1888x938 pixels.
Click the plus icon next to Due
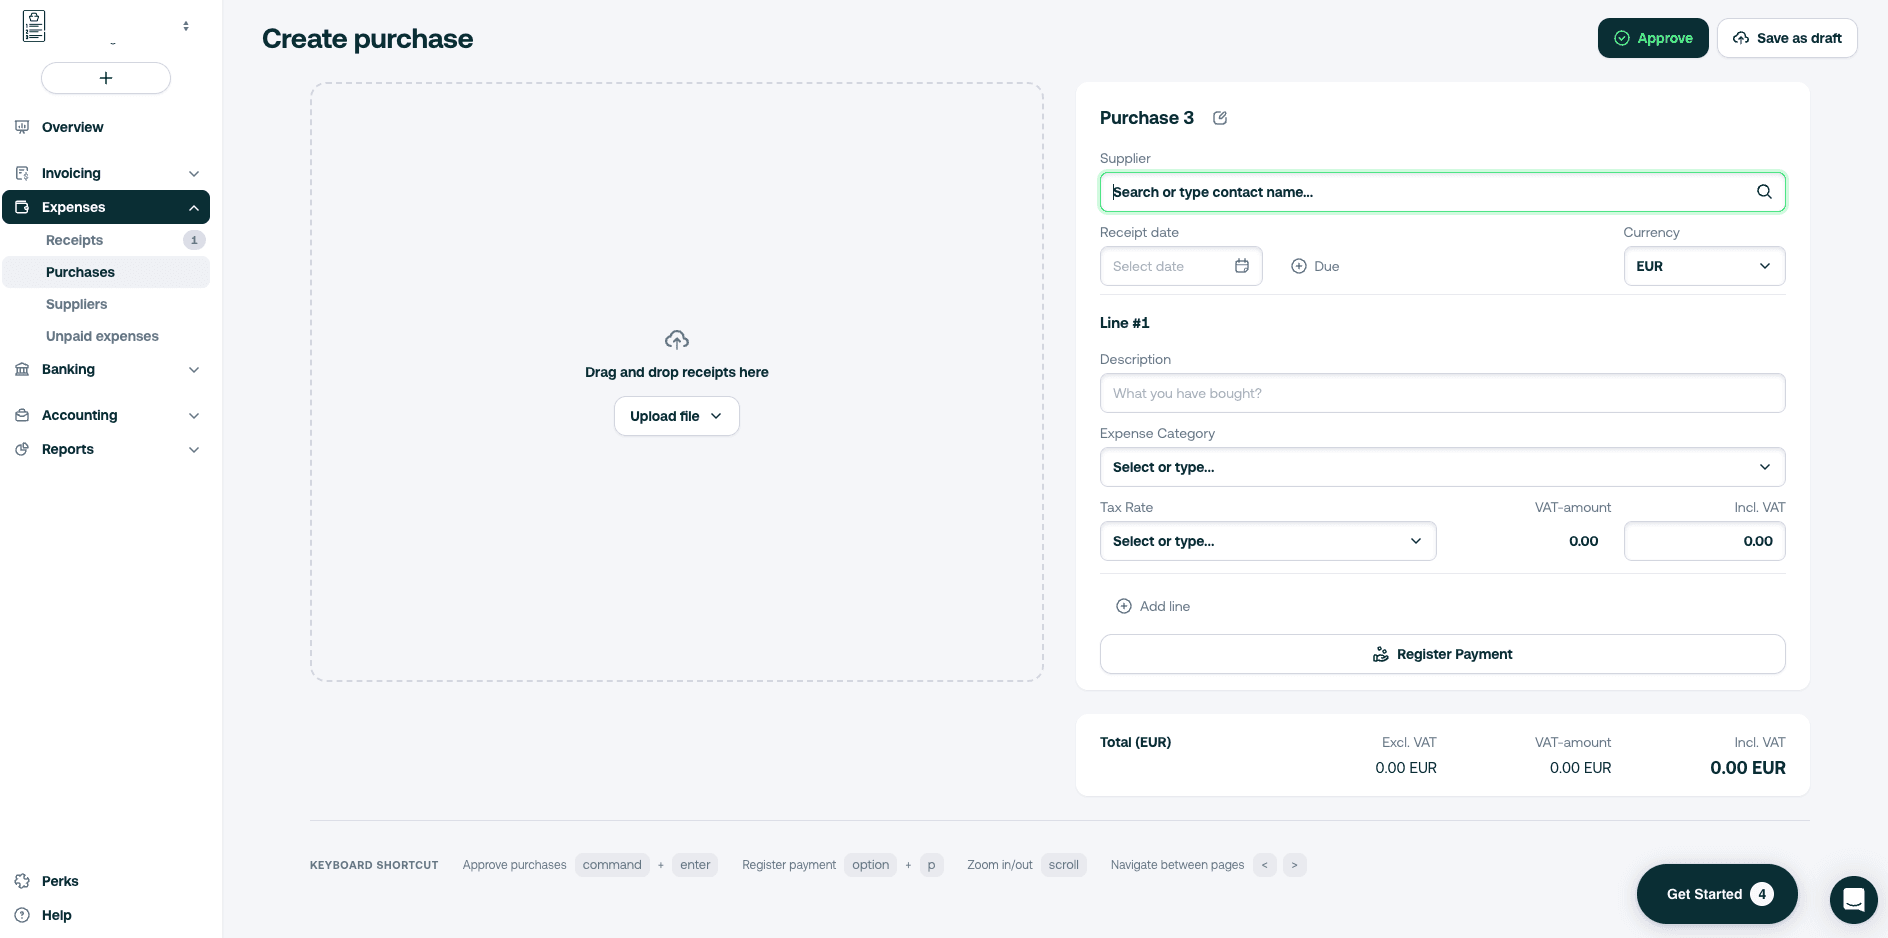1299,266
